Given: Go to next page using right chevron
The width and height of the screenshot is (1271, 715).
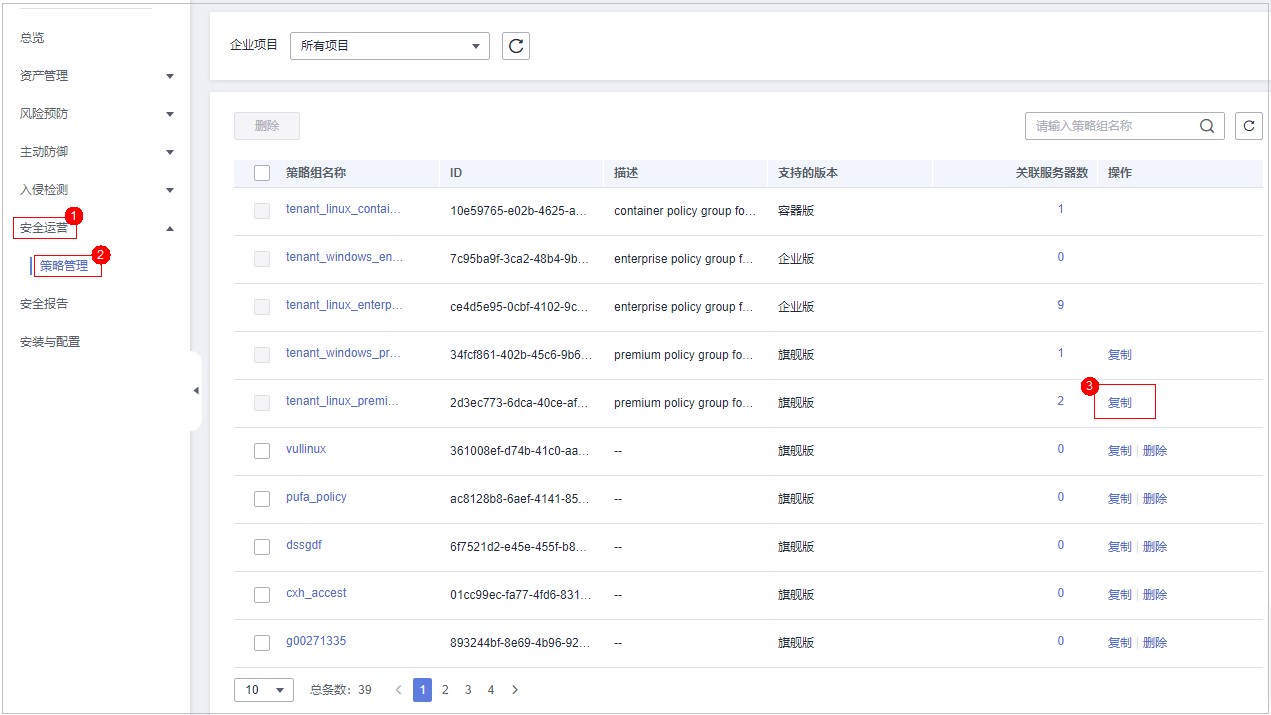Looking at the screenshot, I should 515,690.
